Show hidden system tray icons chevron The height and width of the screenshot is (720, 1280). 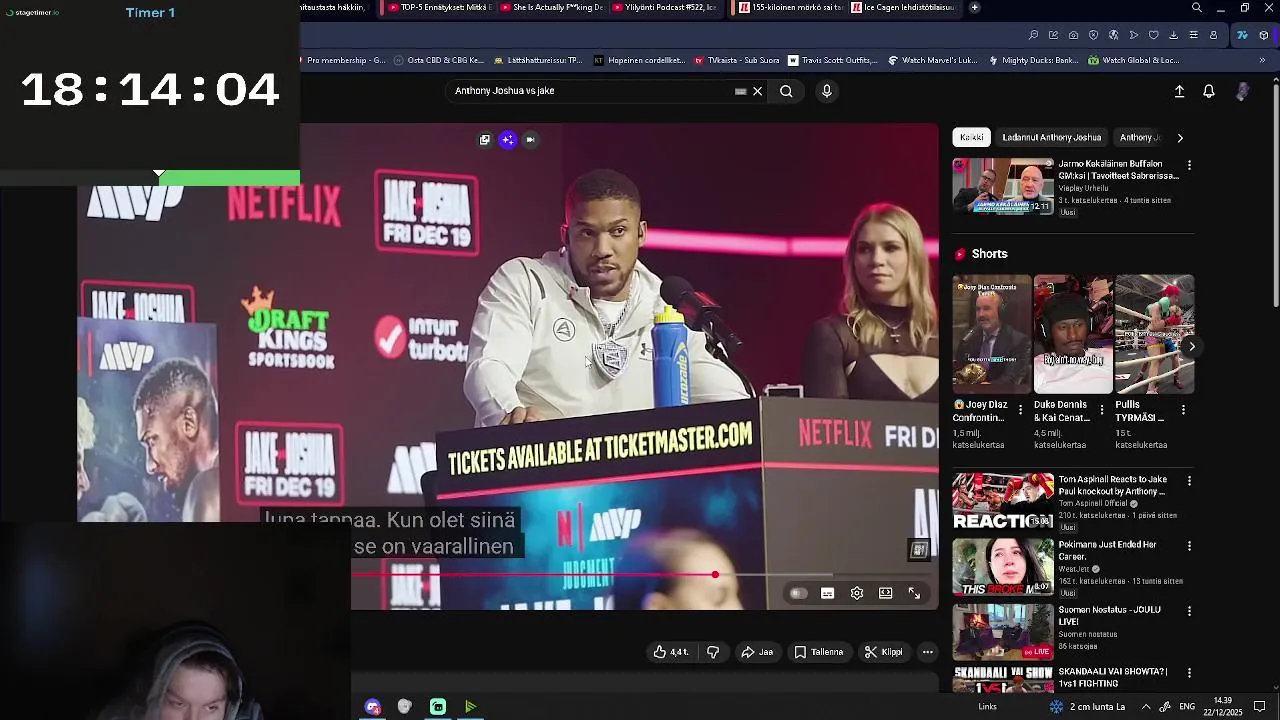tap(1146, 707)
